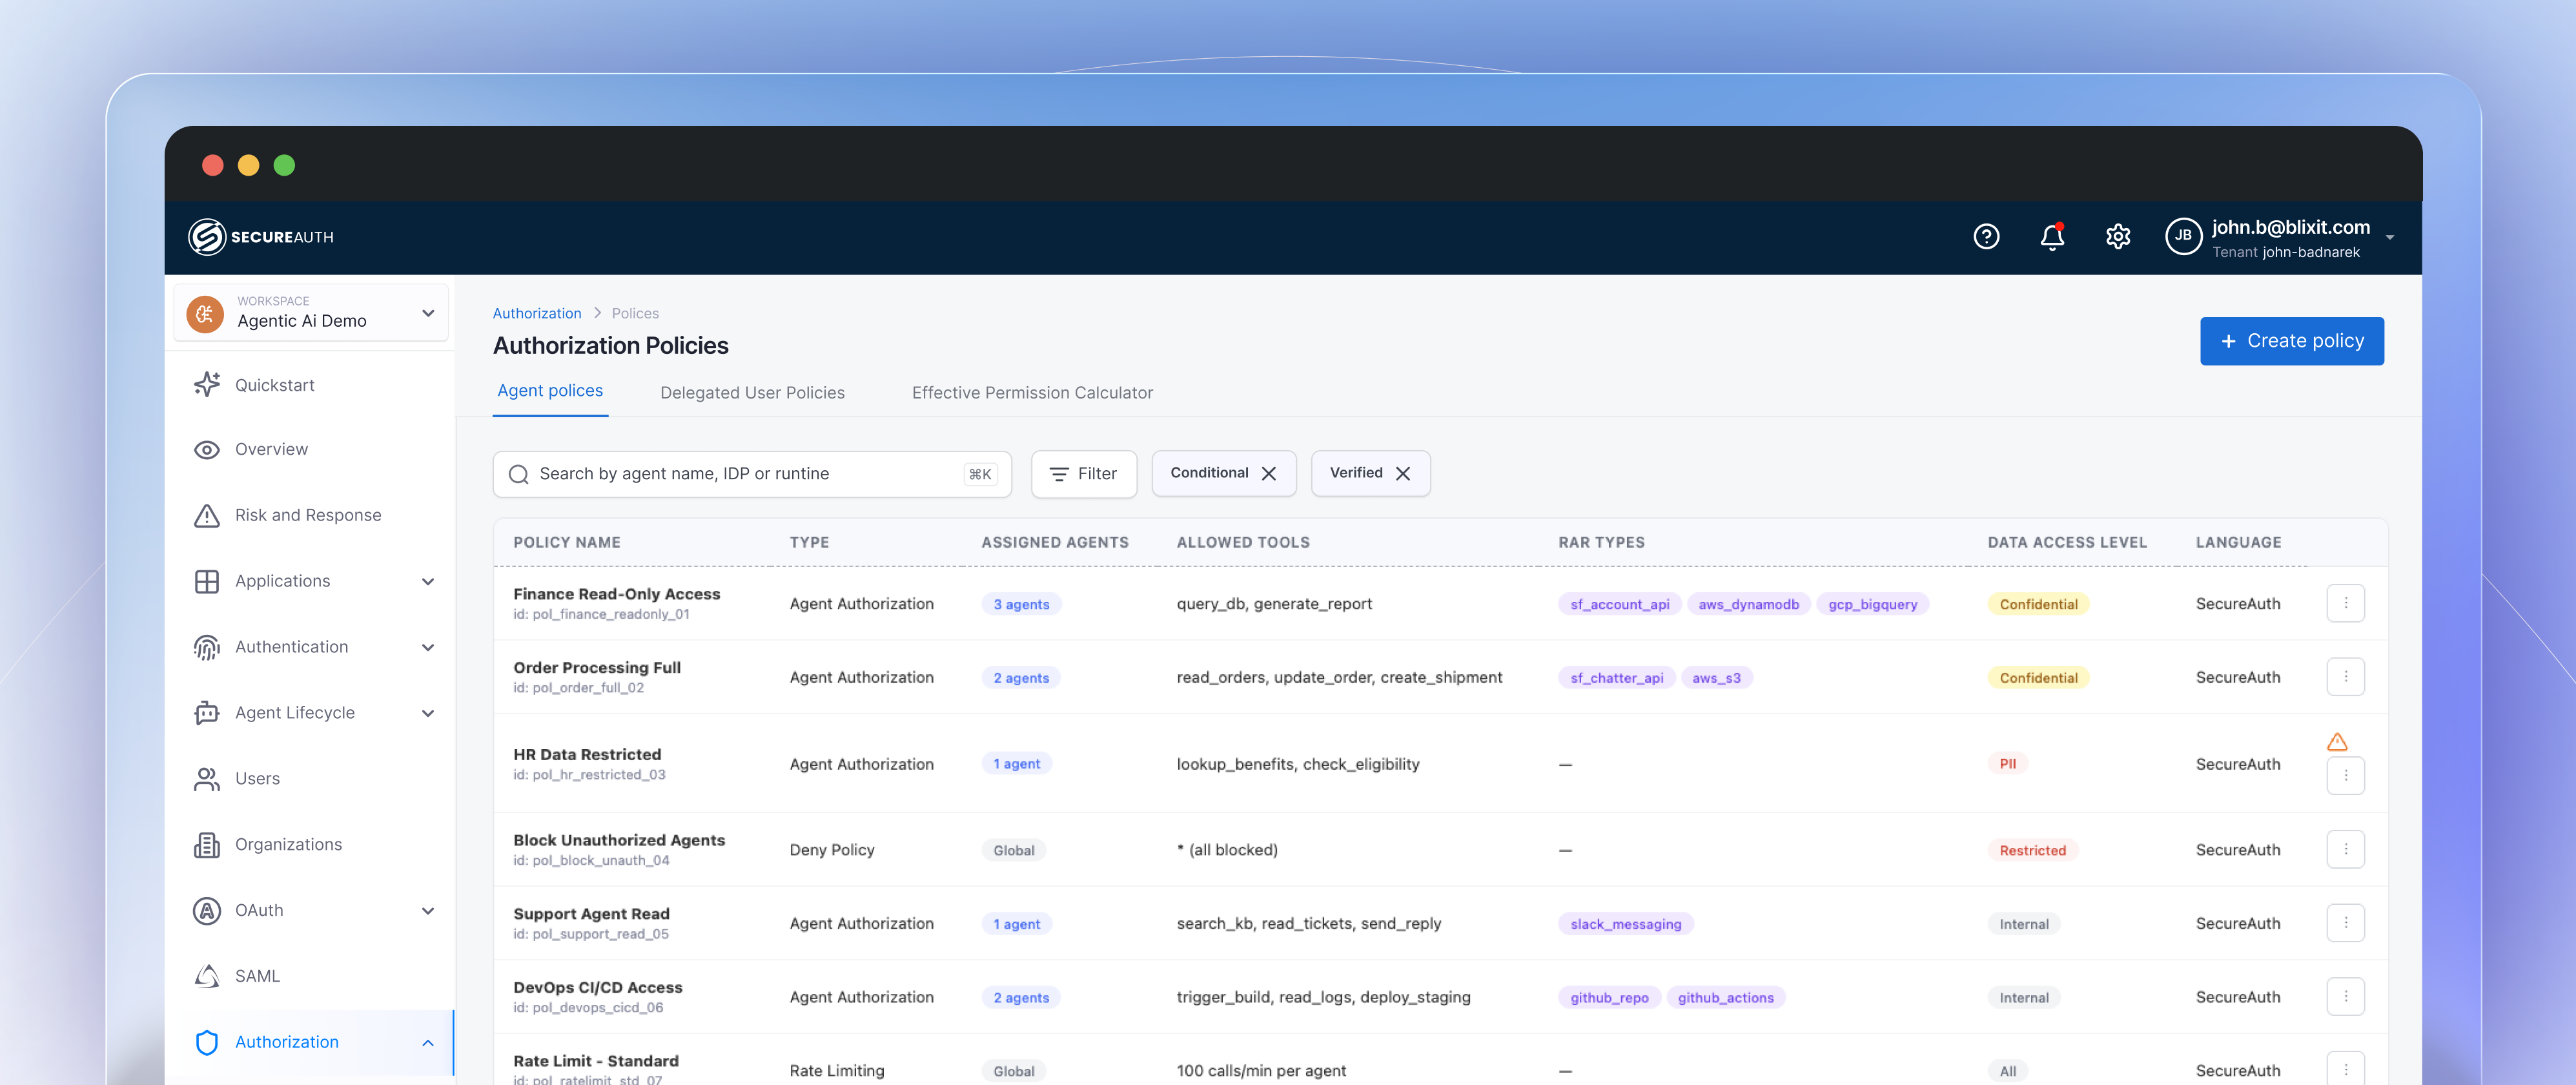The height and width of the screenshot is (1085, 2576).
Task: Click the Create policy button
Action: point(2292,341)
